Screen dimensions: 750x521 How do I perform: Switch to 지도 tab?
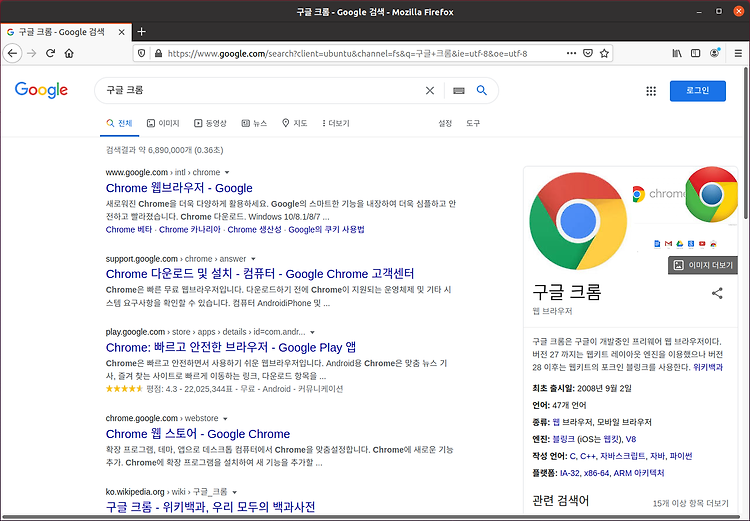(294, 123)
